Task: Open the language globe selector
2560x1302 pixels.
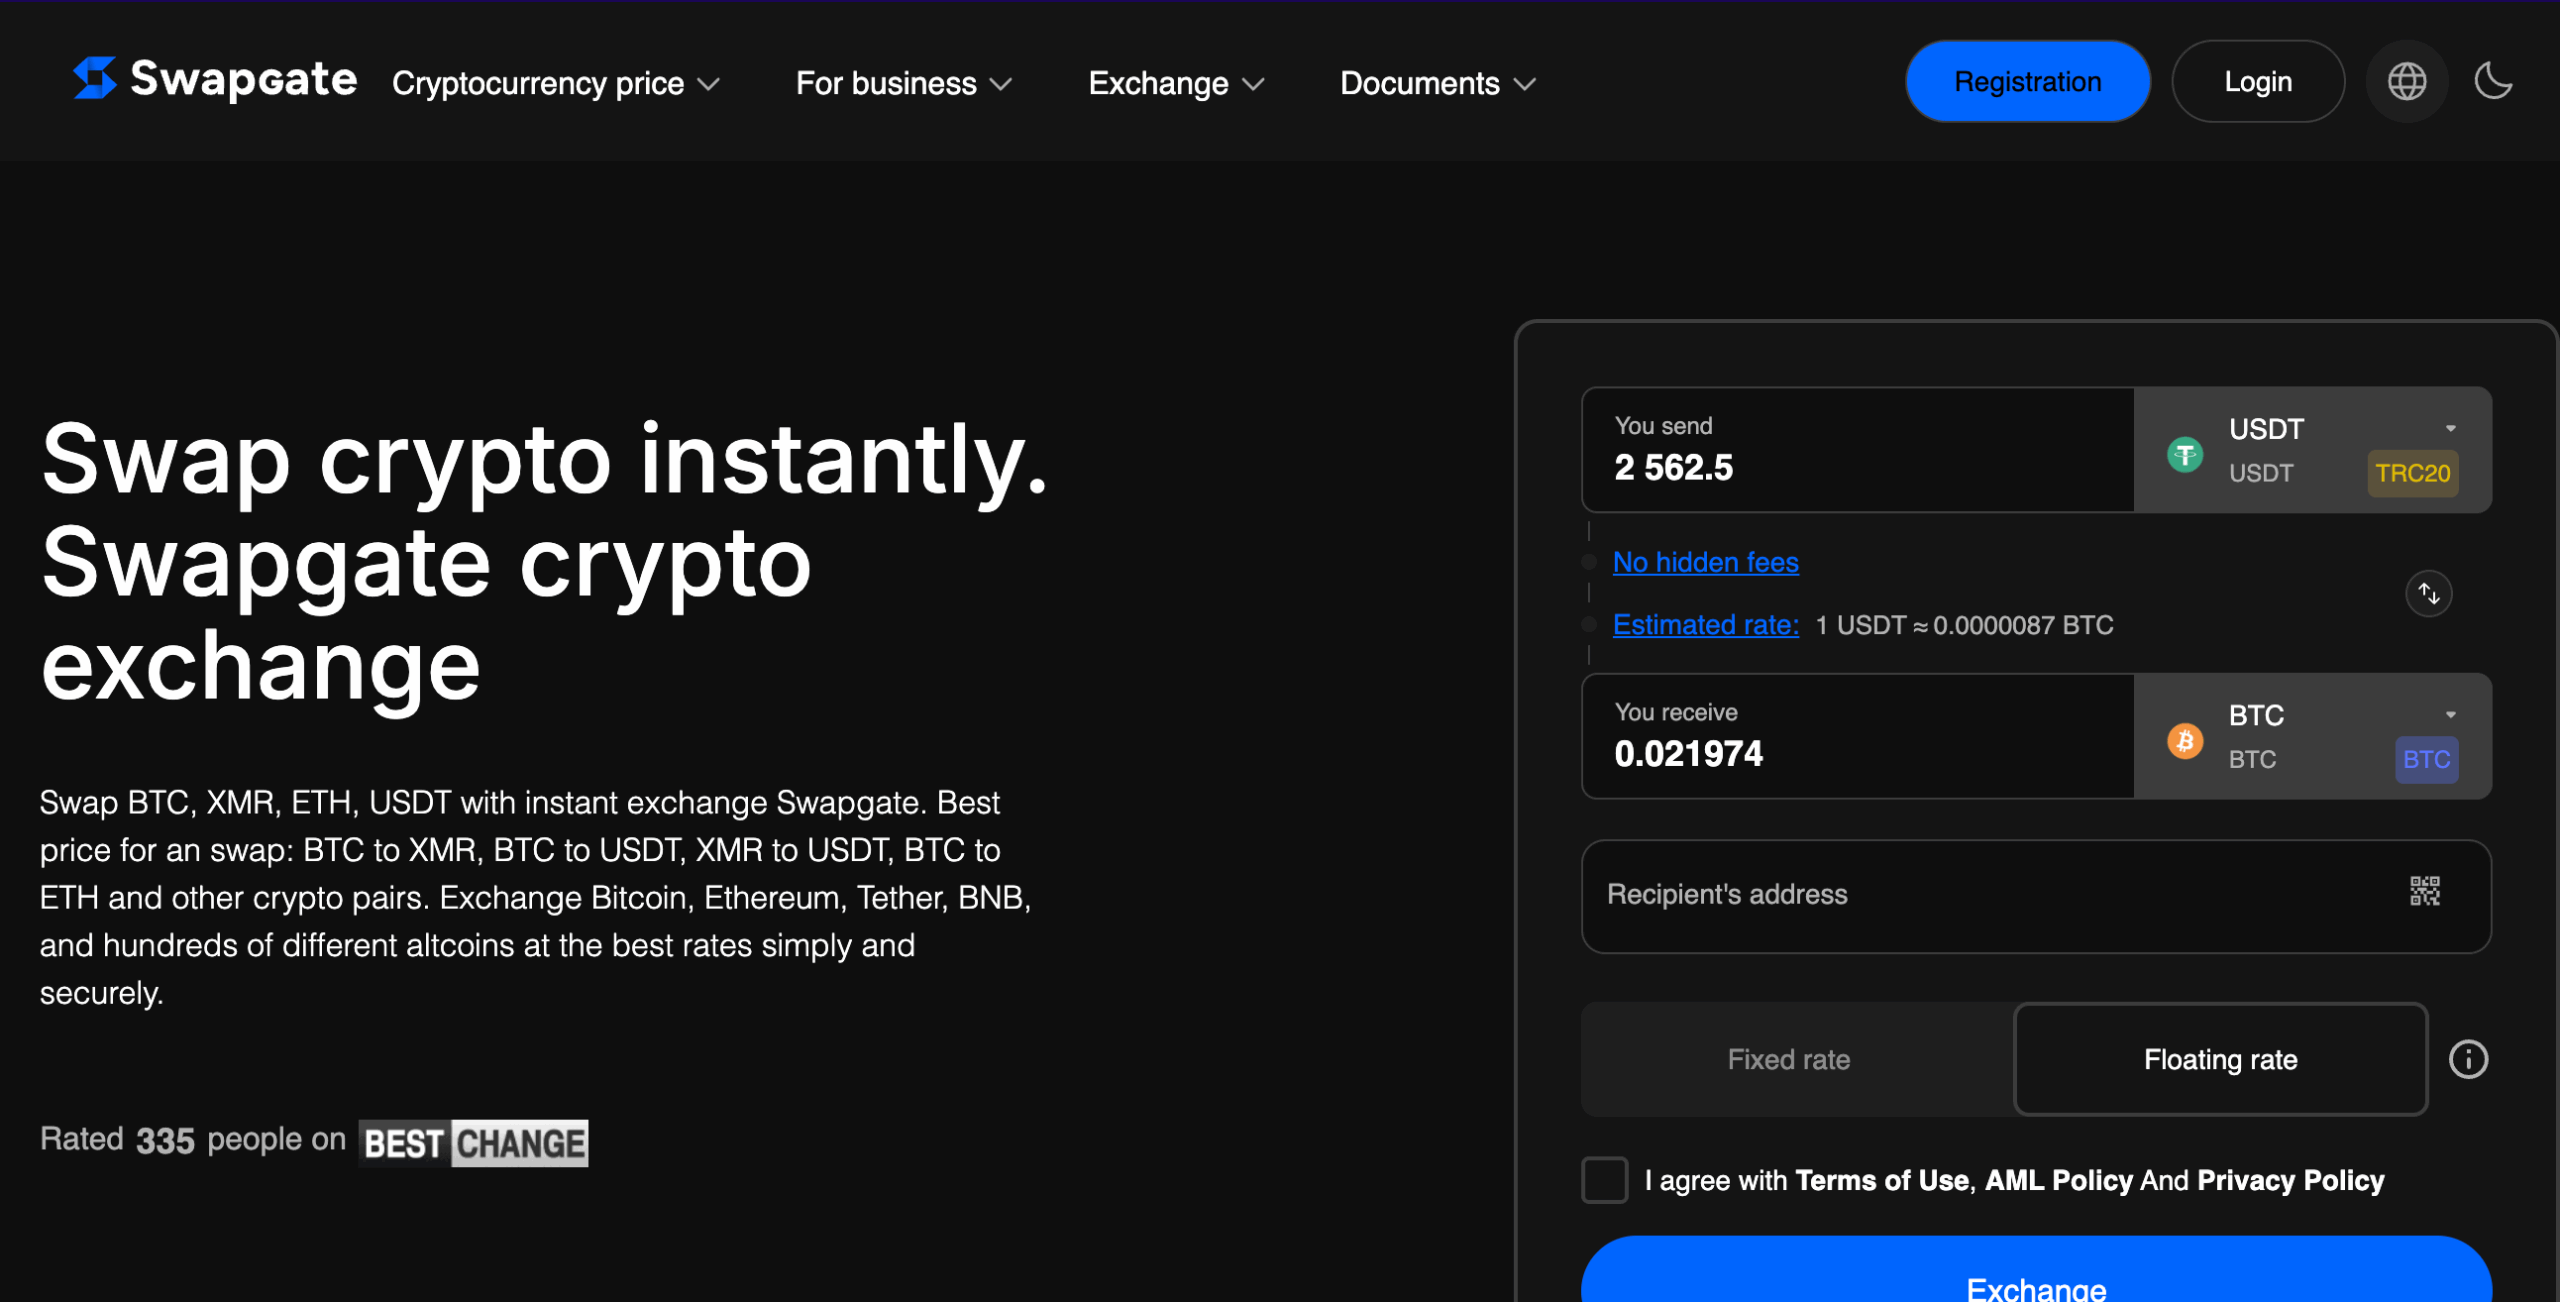Action: click(x=2406, y=81)
